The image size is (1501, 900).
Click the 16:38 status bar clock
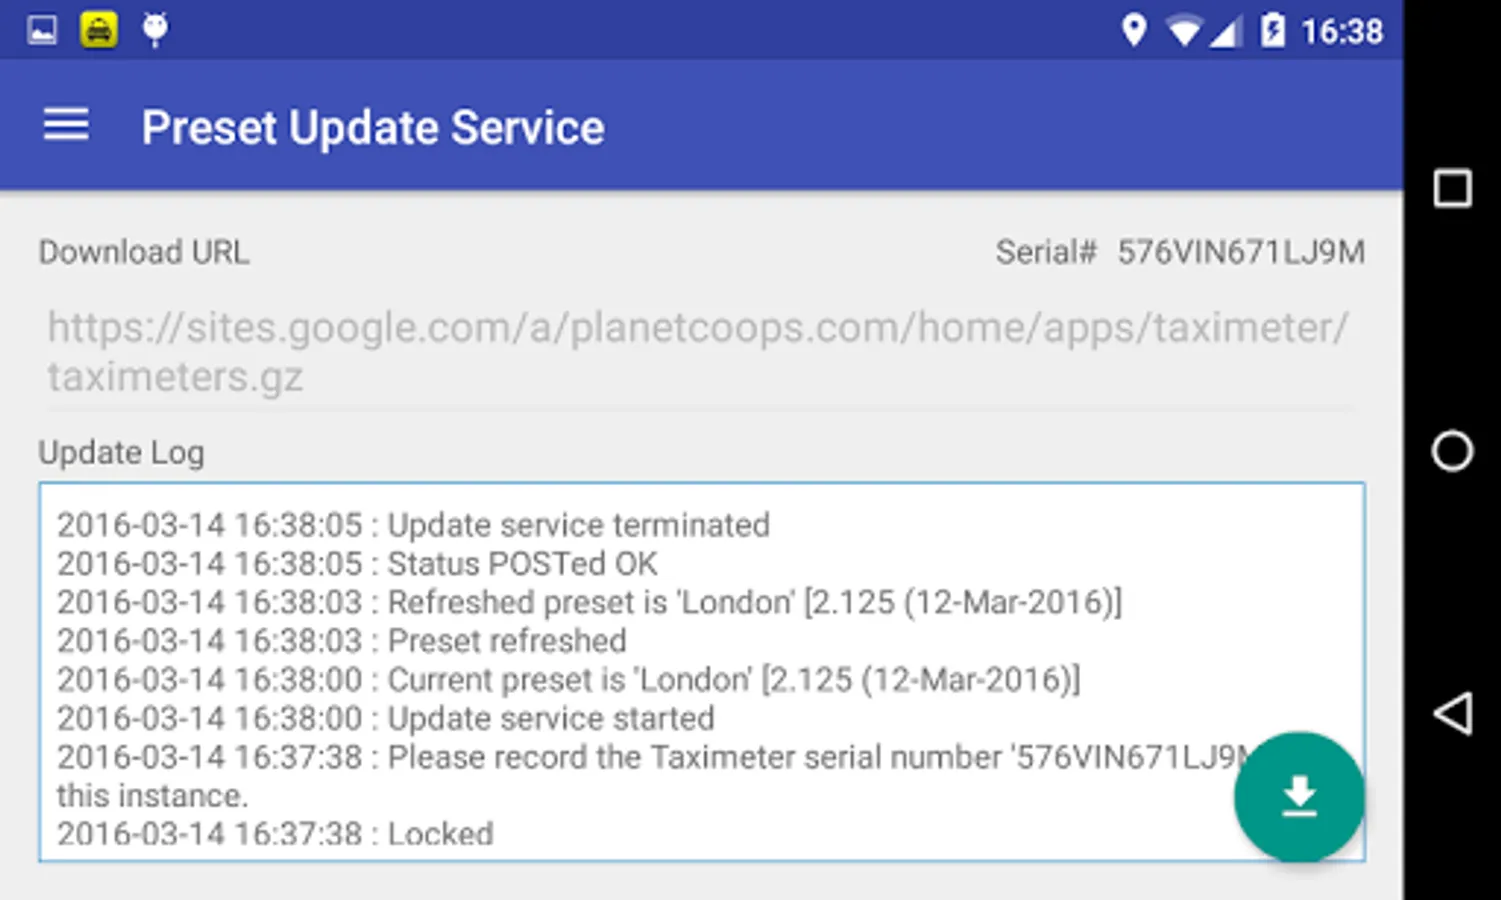point(1342,31)
